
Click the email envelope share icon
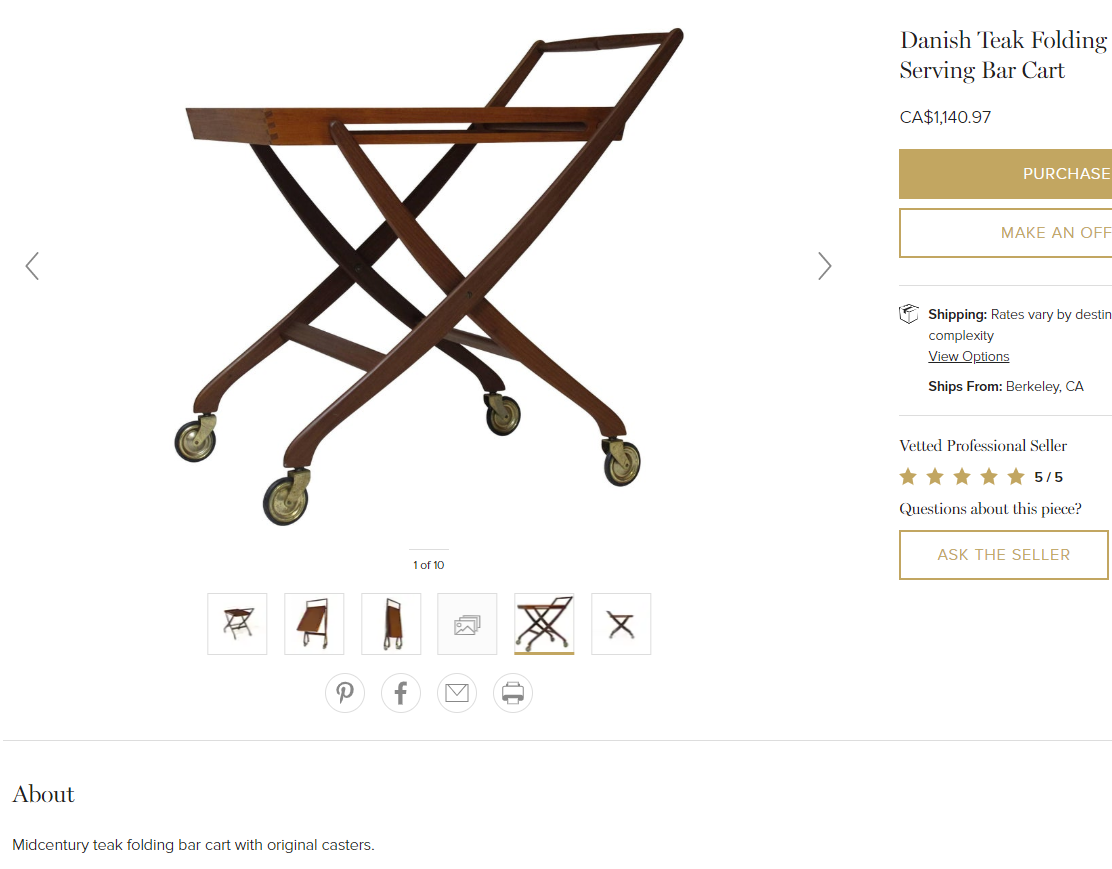(x=457, y=692)
